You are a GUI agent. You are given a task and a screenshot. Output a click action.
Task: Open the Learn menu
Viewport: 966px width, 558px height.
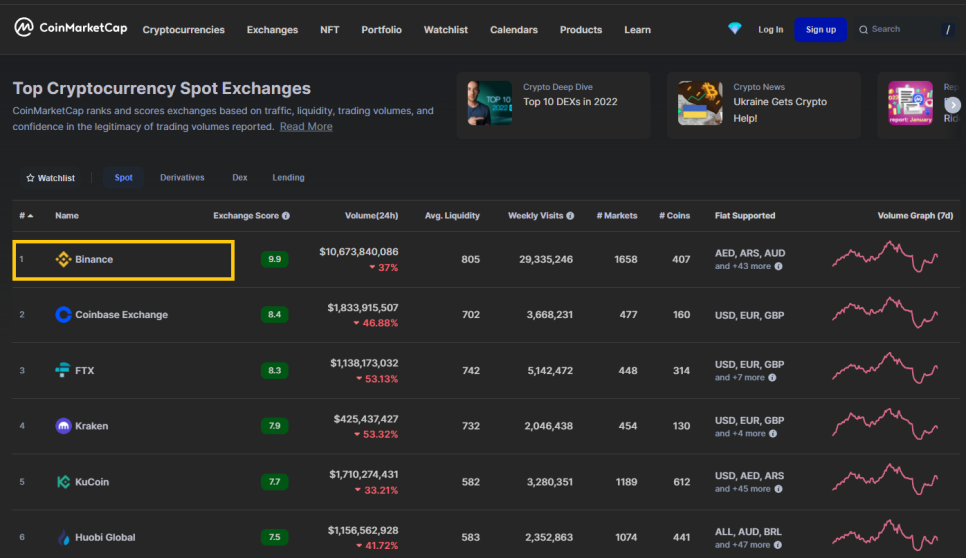(x=638, y=30)
